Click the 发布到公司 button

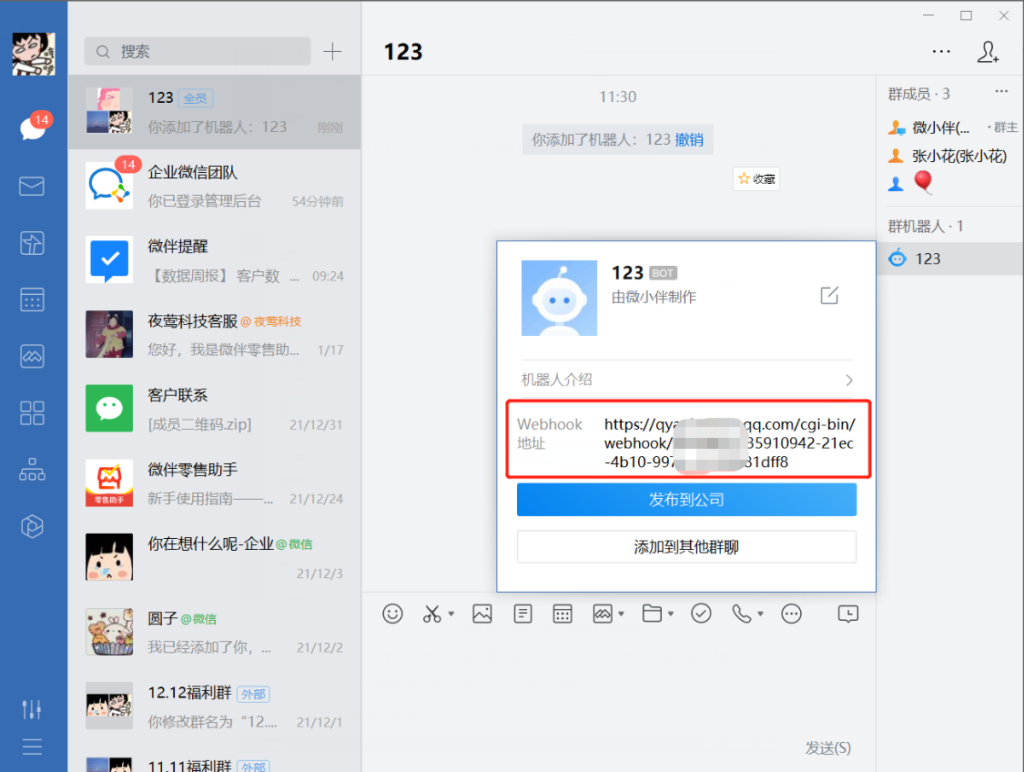pyautogui.click(x=686, y=500)
